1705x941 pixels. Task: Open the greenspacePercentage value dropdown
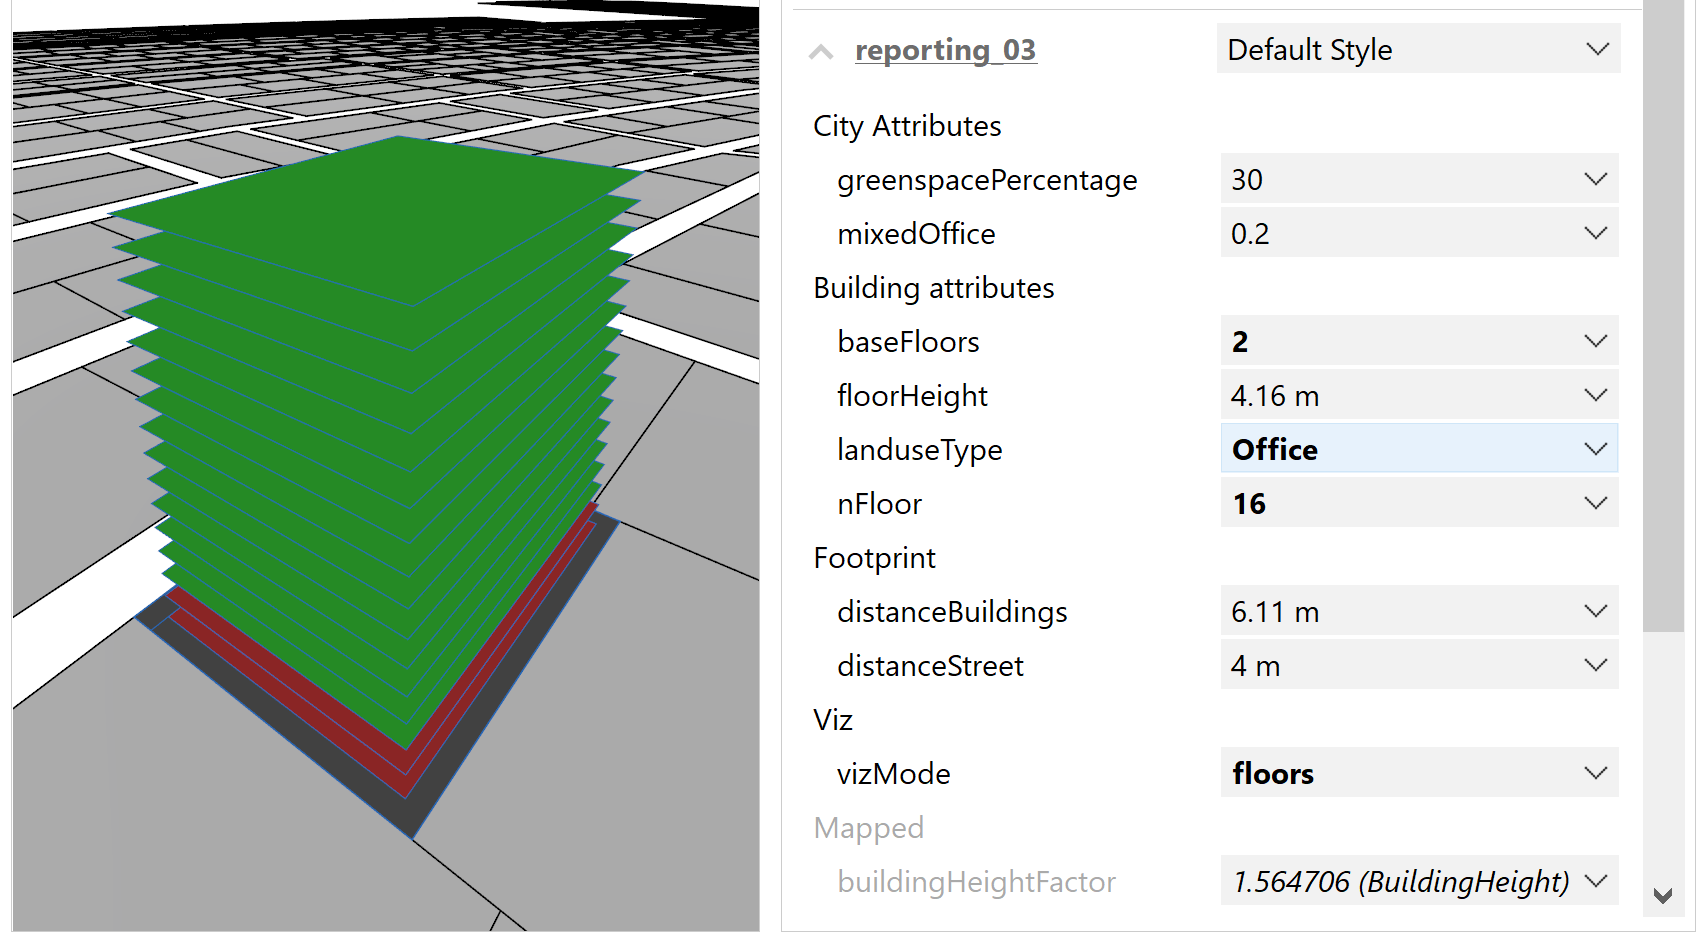click(1594, 179)
